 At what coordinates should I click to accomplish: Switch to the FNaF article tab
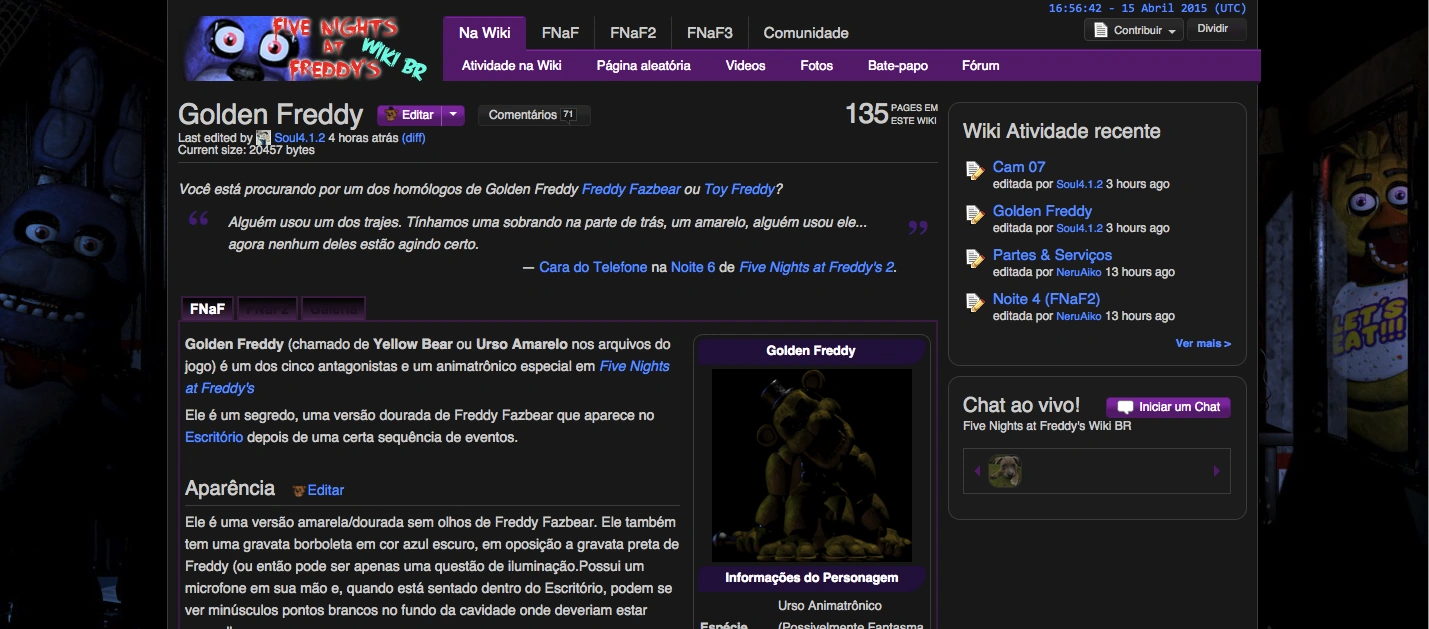207,309
